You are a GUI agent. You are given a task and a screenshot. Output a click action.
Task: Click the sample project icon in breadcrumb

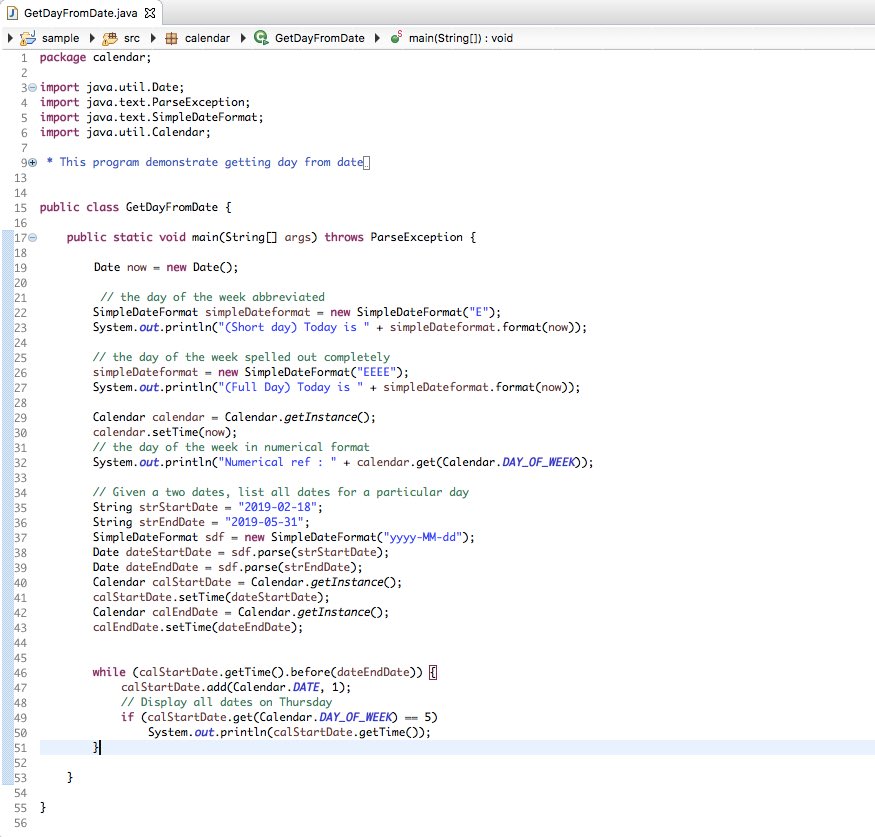coord(28,38)
